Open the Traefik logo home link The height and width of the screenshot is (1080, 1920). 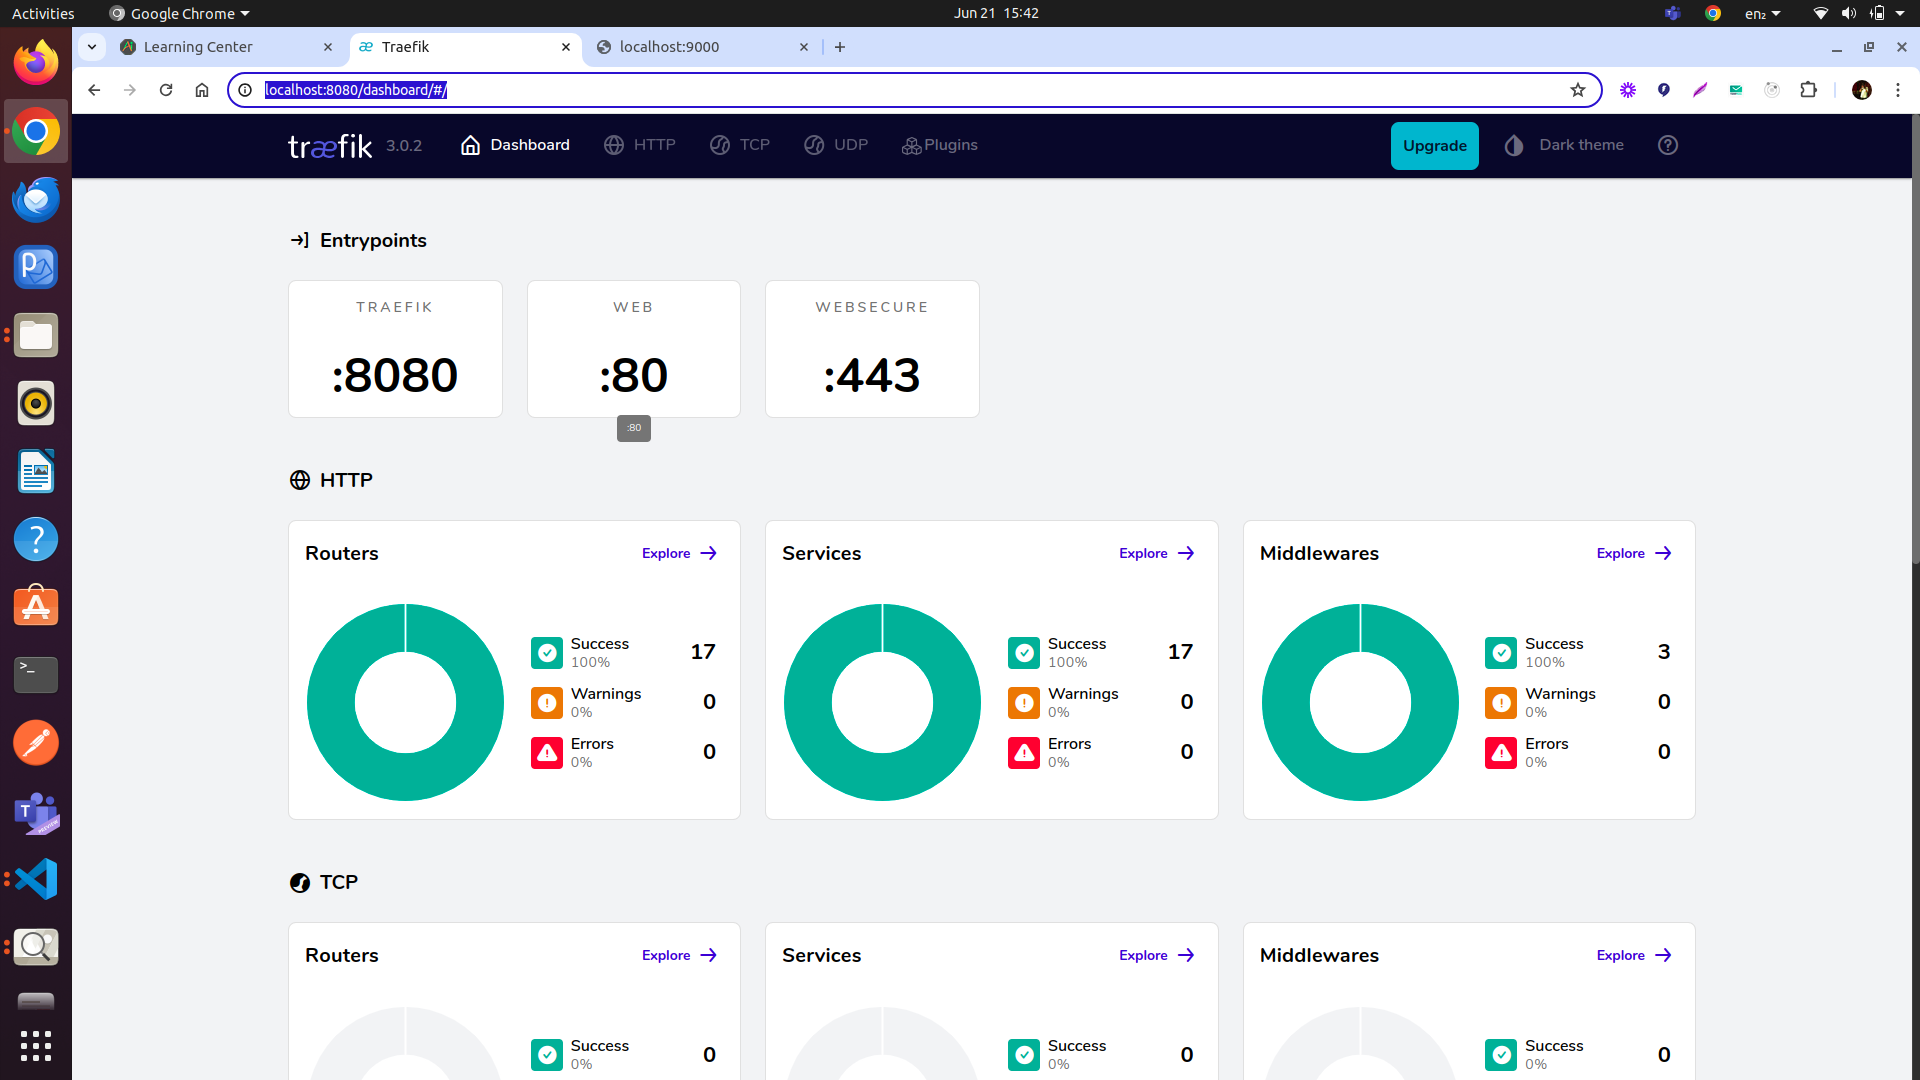coord(330,146)
